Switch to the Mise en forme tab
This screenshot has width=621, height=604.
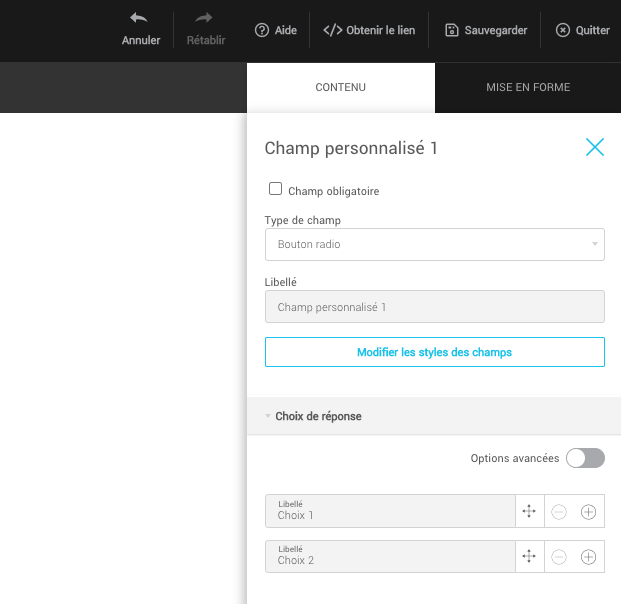pyautogui.click(x=528, y=87)
